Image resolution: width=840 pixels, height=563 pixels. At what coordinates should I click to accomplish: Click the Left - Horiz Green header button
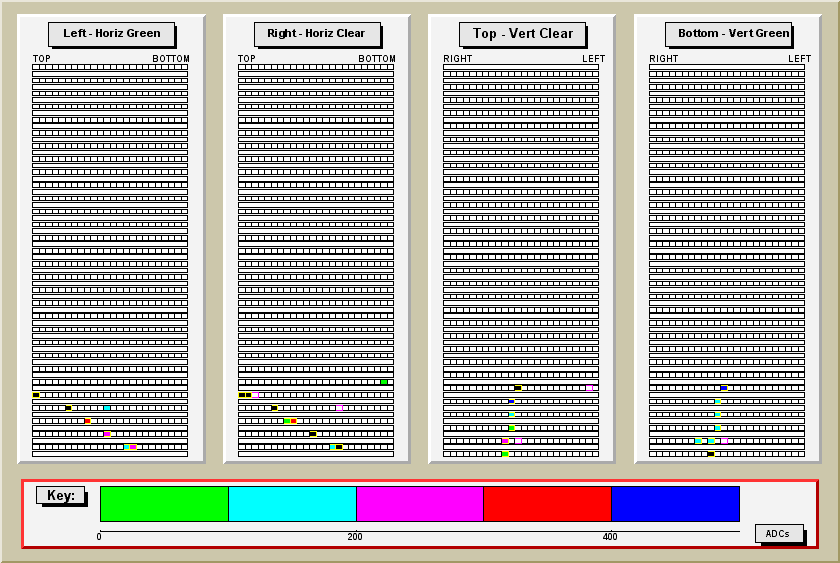click(x=111, y=34)
